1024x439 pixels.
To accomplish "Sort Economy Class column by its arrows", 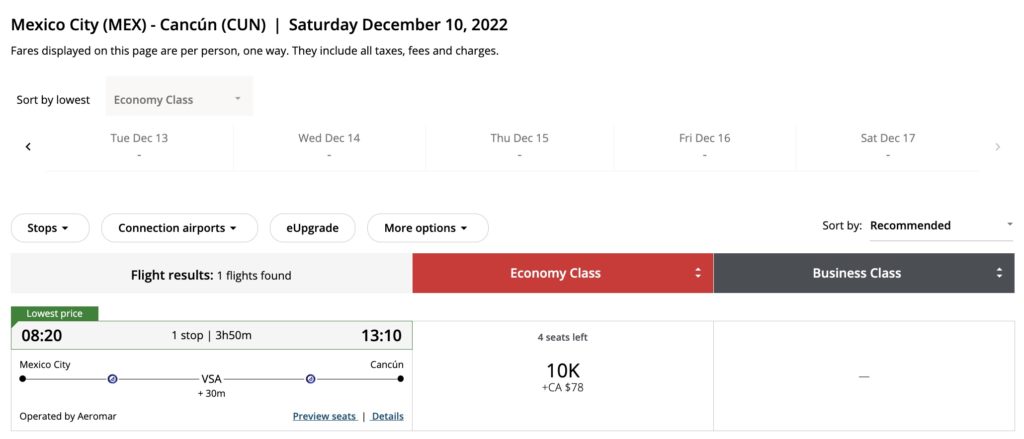I will [x=698, y=273].
